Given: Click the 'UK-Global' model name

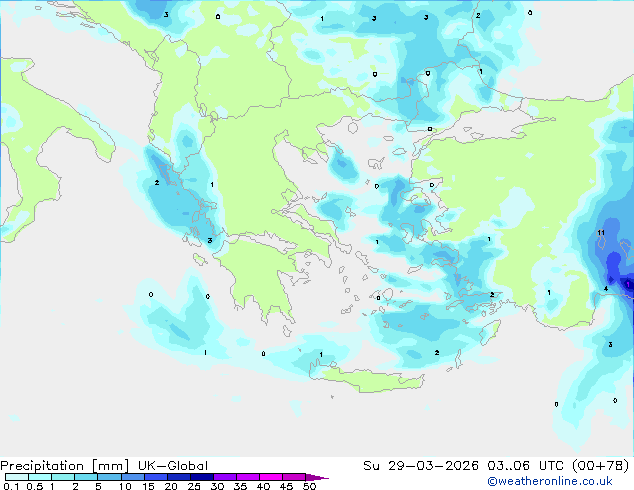Looking at the screenshot, I should coord(173,466).
